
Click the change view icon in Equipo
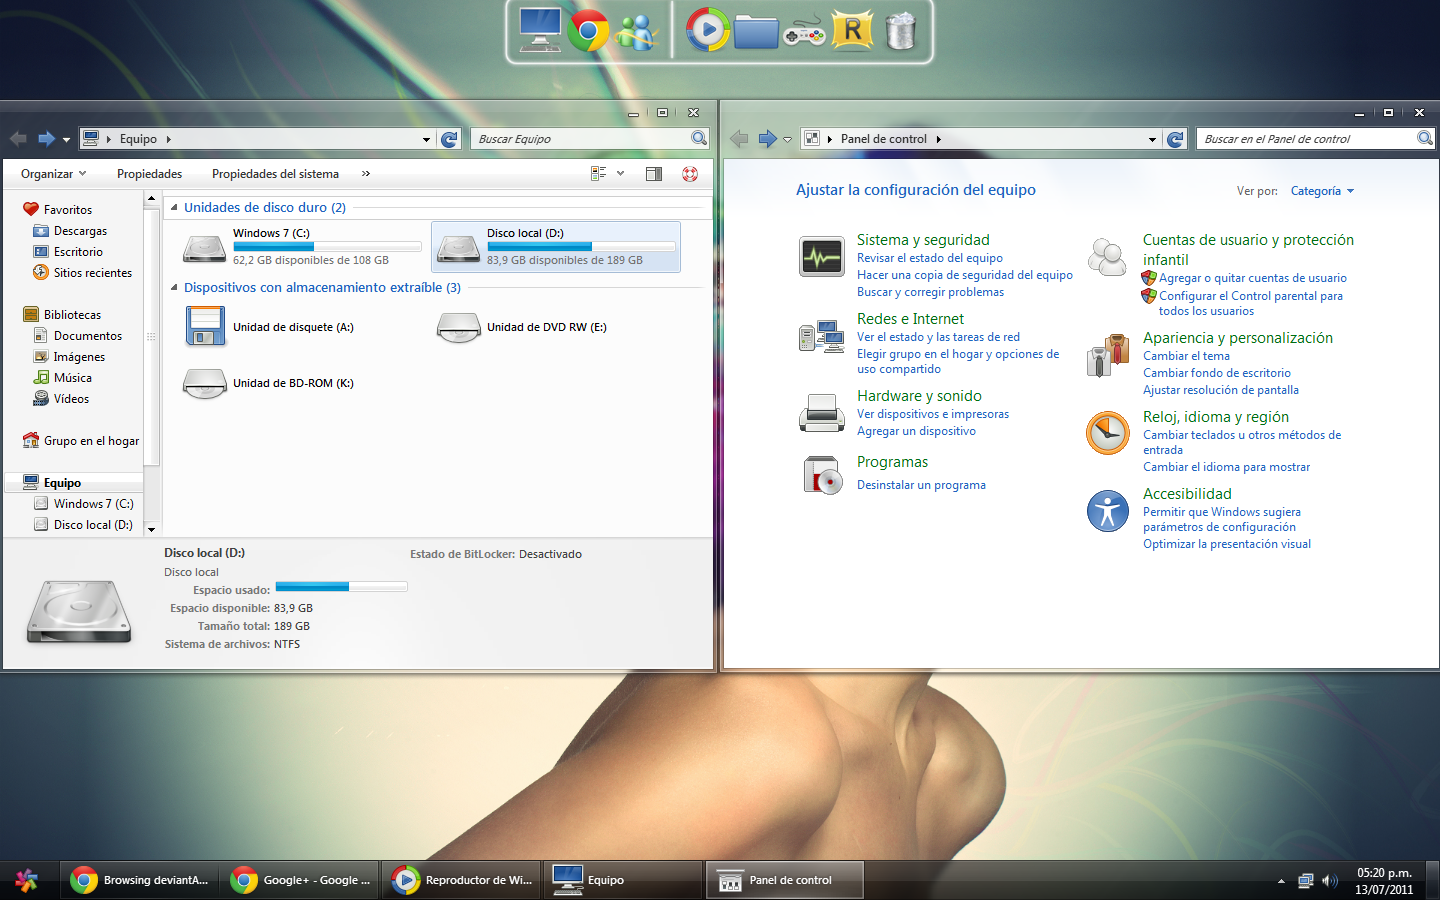[x=598, y=174]
